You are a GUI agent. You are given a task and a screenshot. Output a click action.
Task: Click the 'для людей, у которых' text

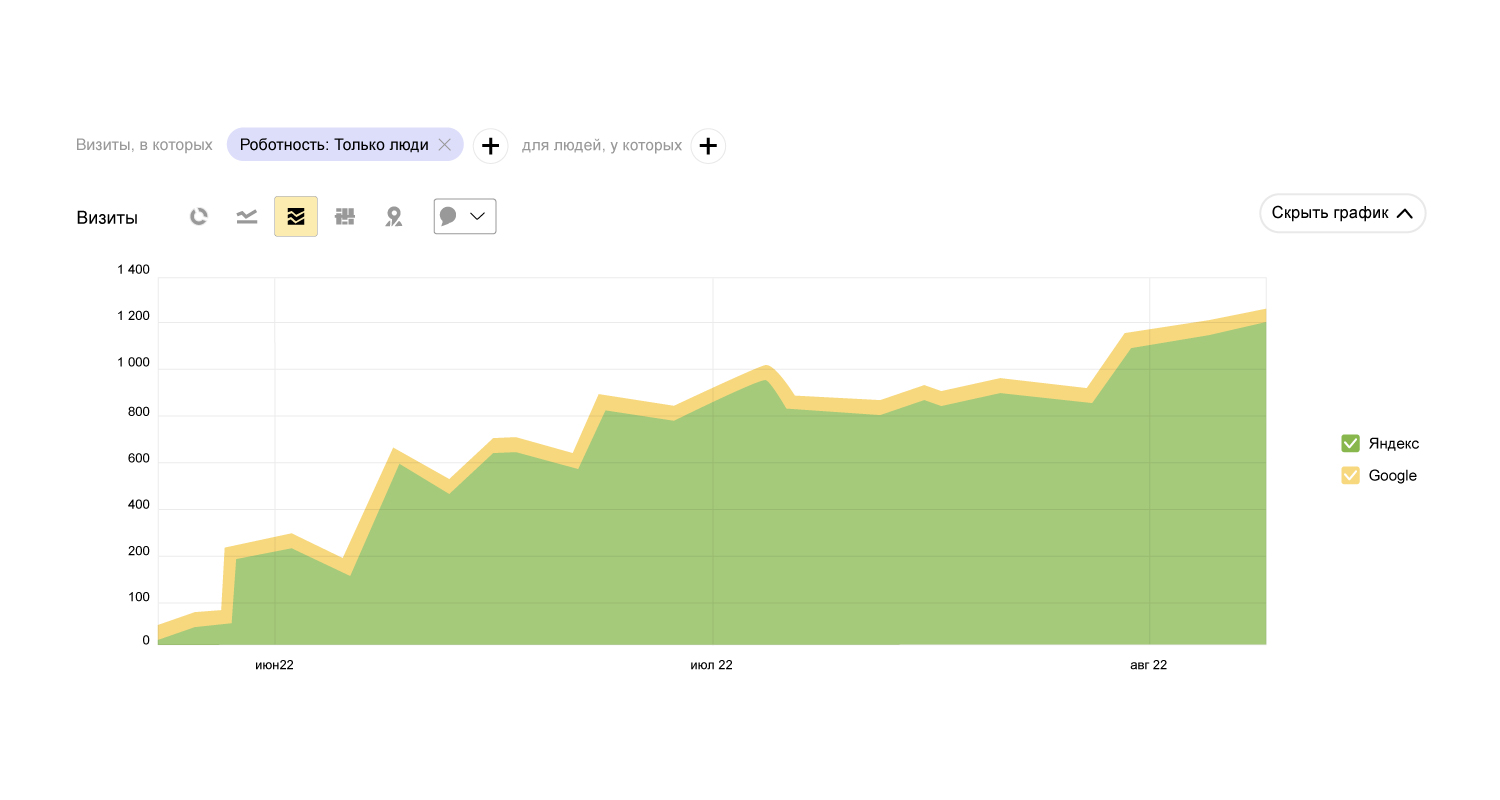coord(602,145)
